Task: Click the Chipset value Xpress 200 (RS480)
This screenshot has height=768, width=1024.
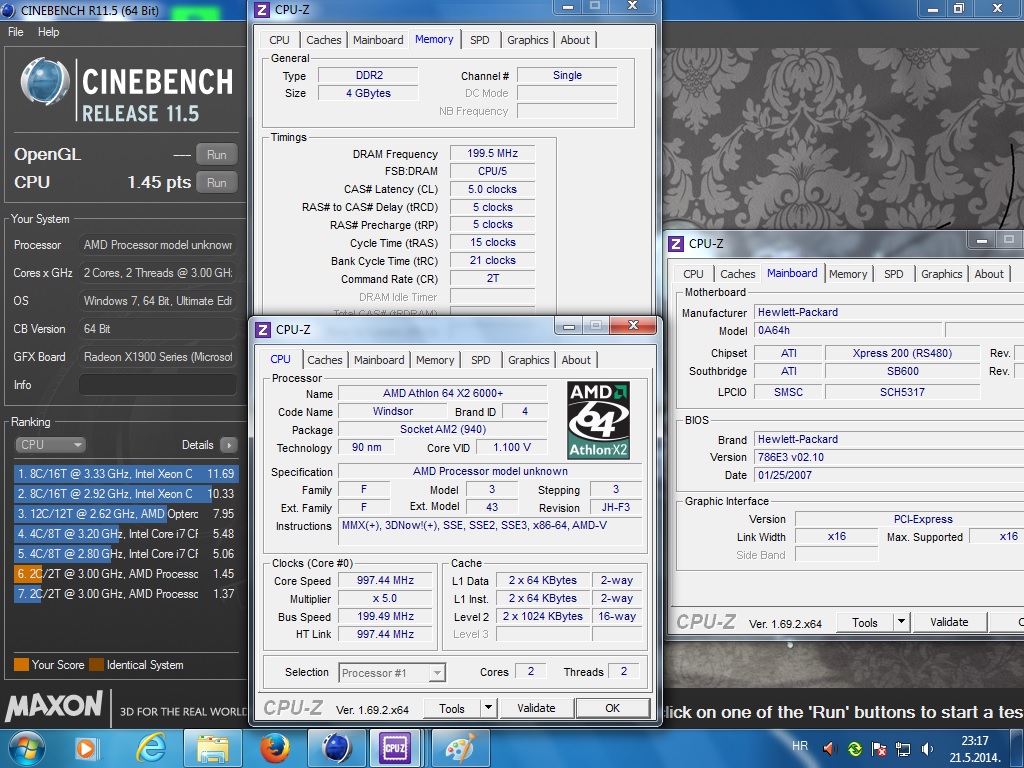Action: (902, 353)
